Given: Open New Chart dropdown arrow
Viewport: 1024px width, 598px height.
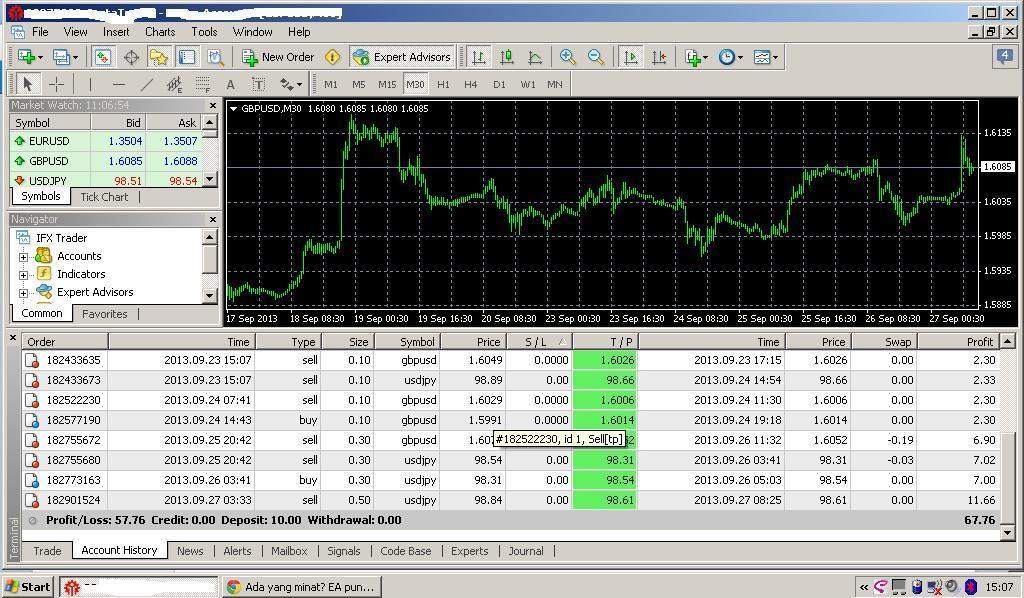Looking at the screenshot, I should (x=40, y=57).
